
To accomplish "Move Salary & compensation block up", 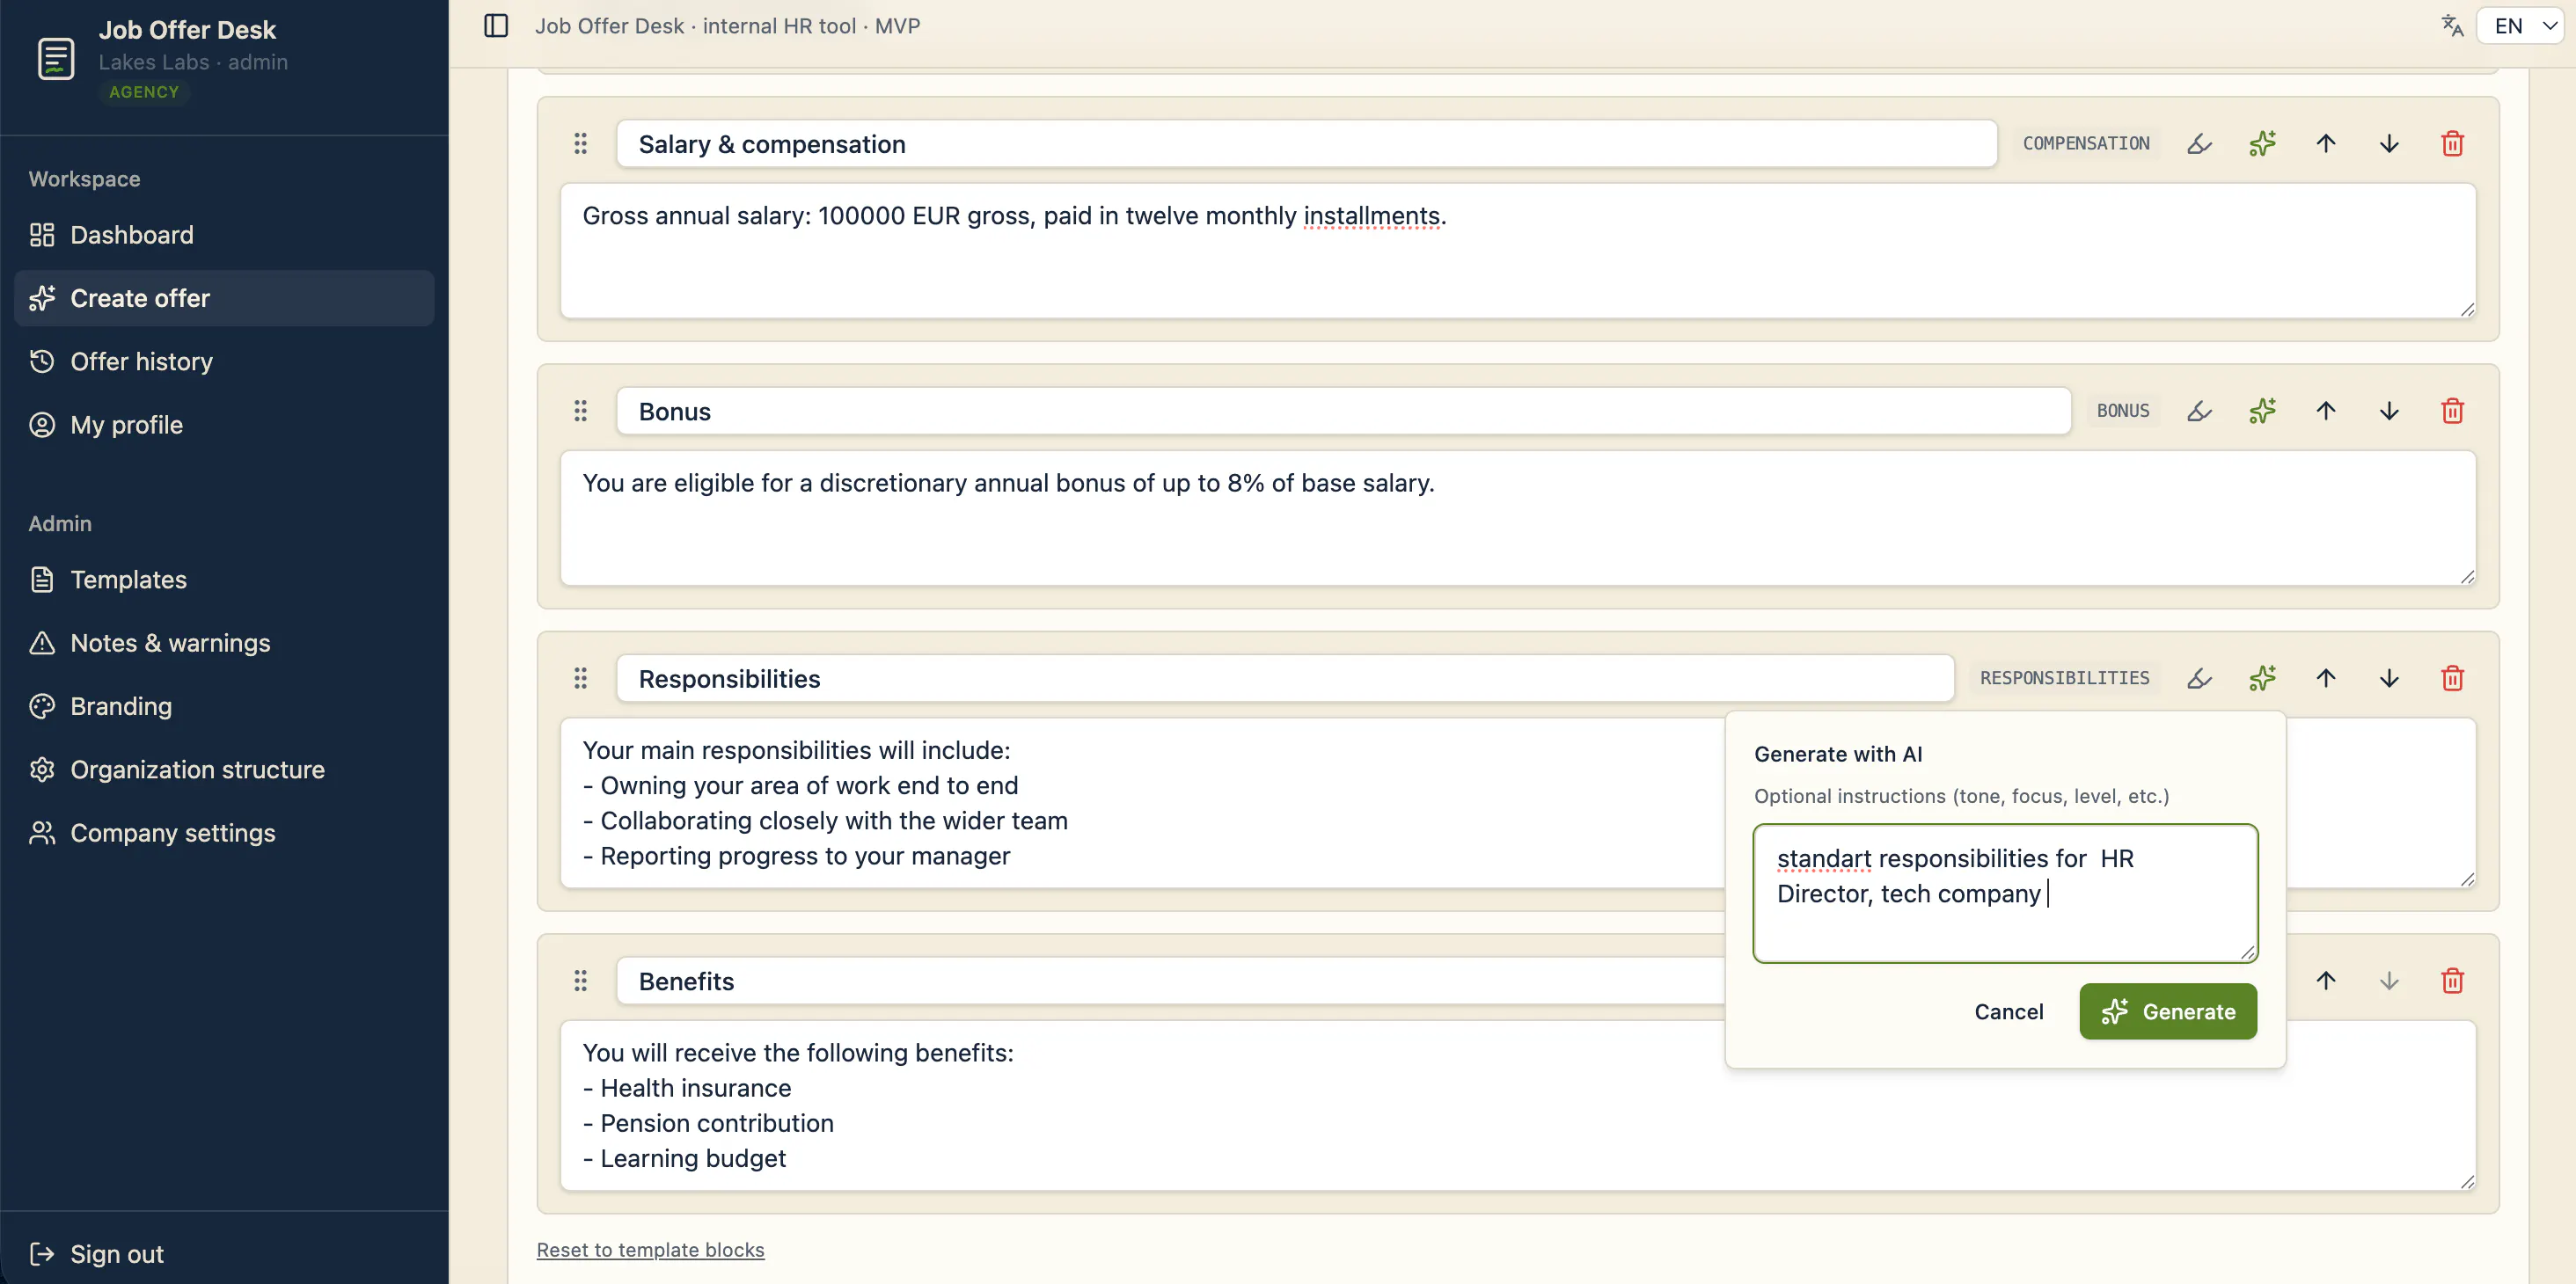I will click(2326, 144).
